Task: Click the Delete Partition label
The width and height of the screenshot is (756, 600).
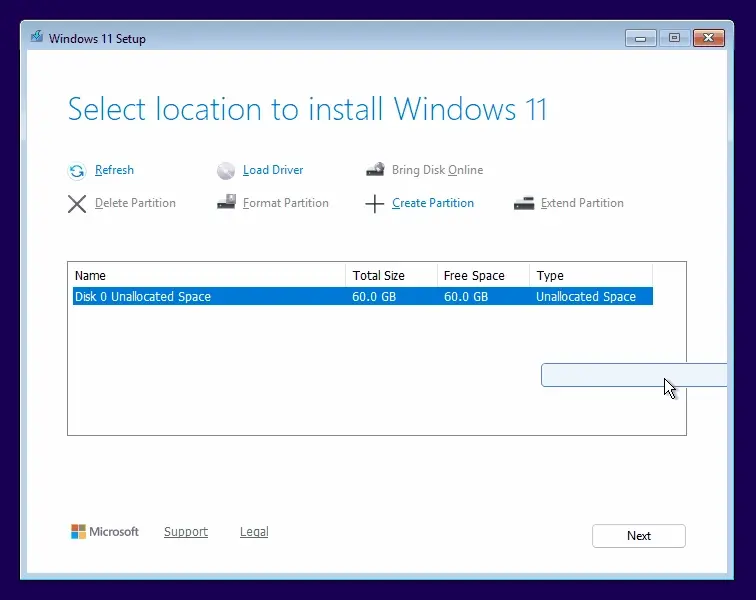Action: click(135, 203)
